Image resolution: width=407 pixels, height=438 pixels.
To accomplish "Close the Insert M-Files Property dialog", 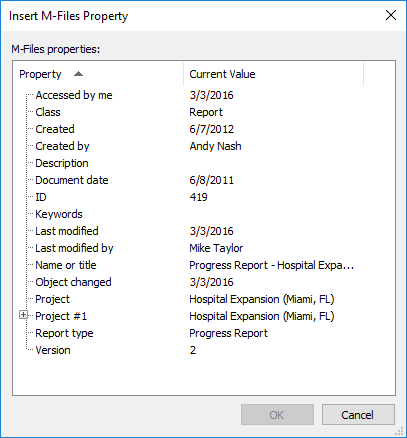I will pyautogui.click(x=391, y=15).
